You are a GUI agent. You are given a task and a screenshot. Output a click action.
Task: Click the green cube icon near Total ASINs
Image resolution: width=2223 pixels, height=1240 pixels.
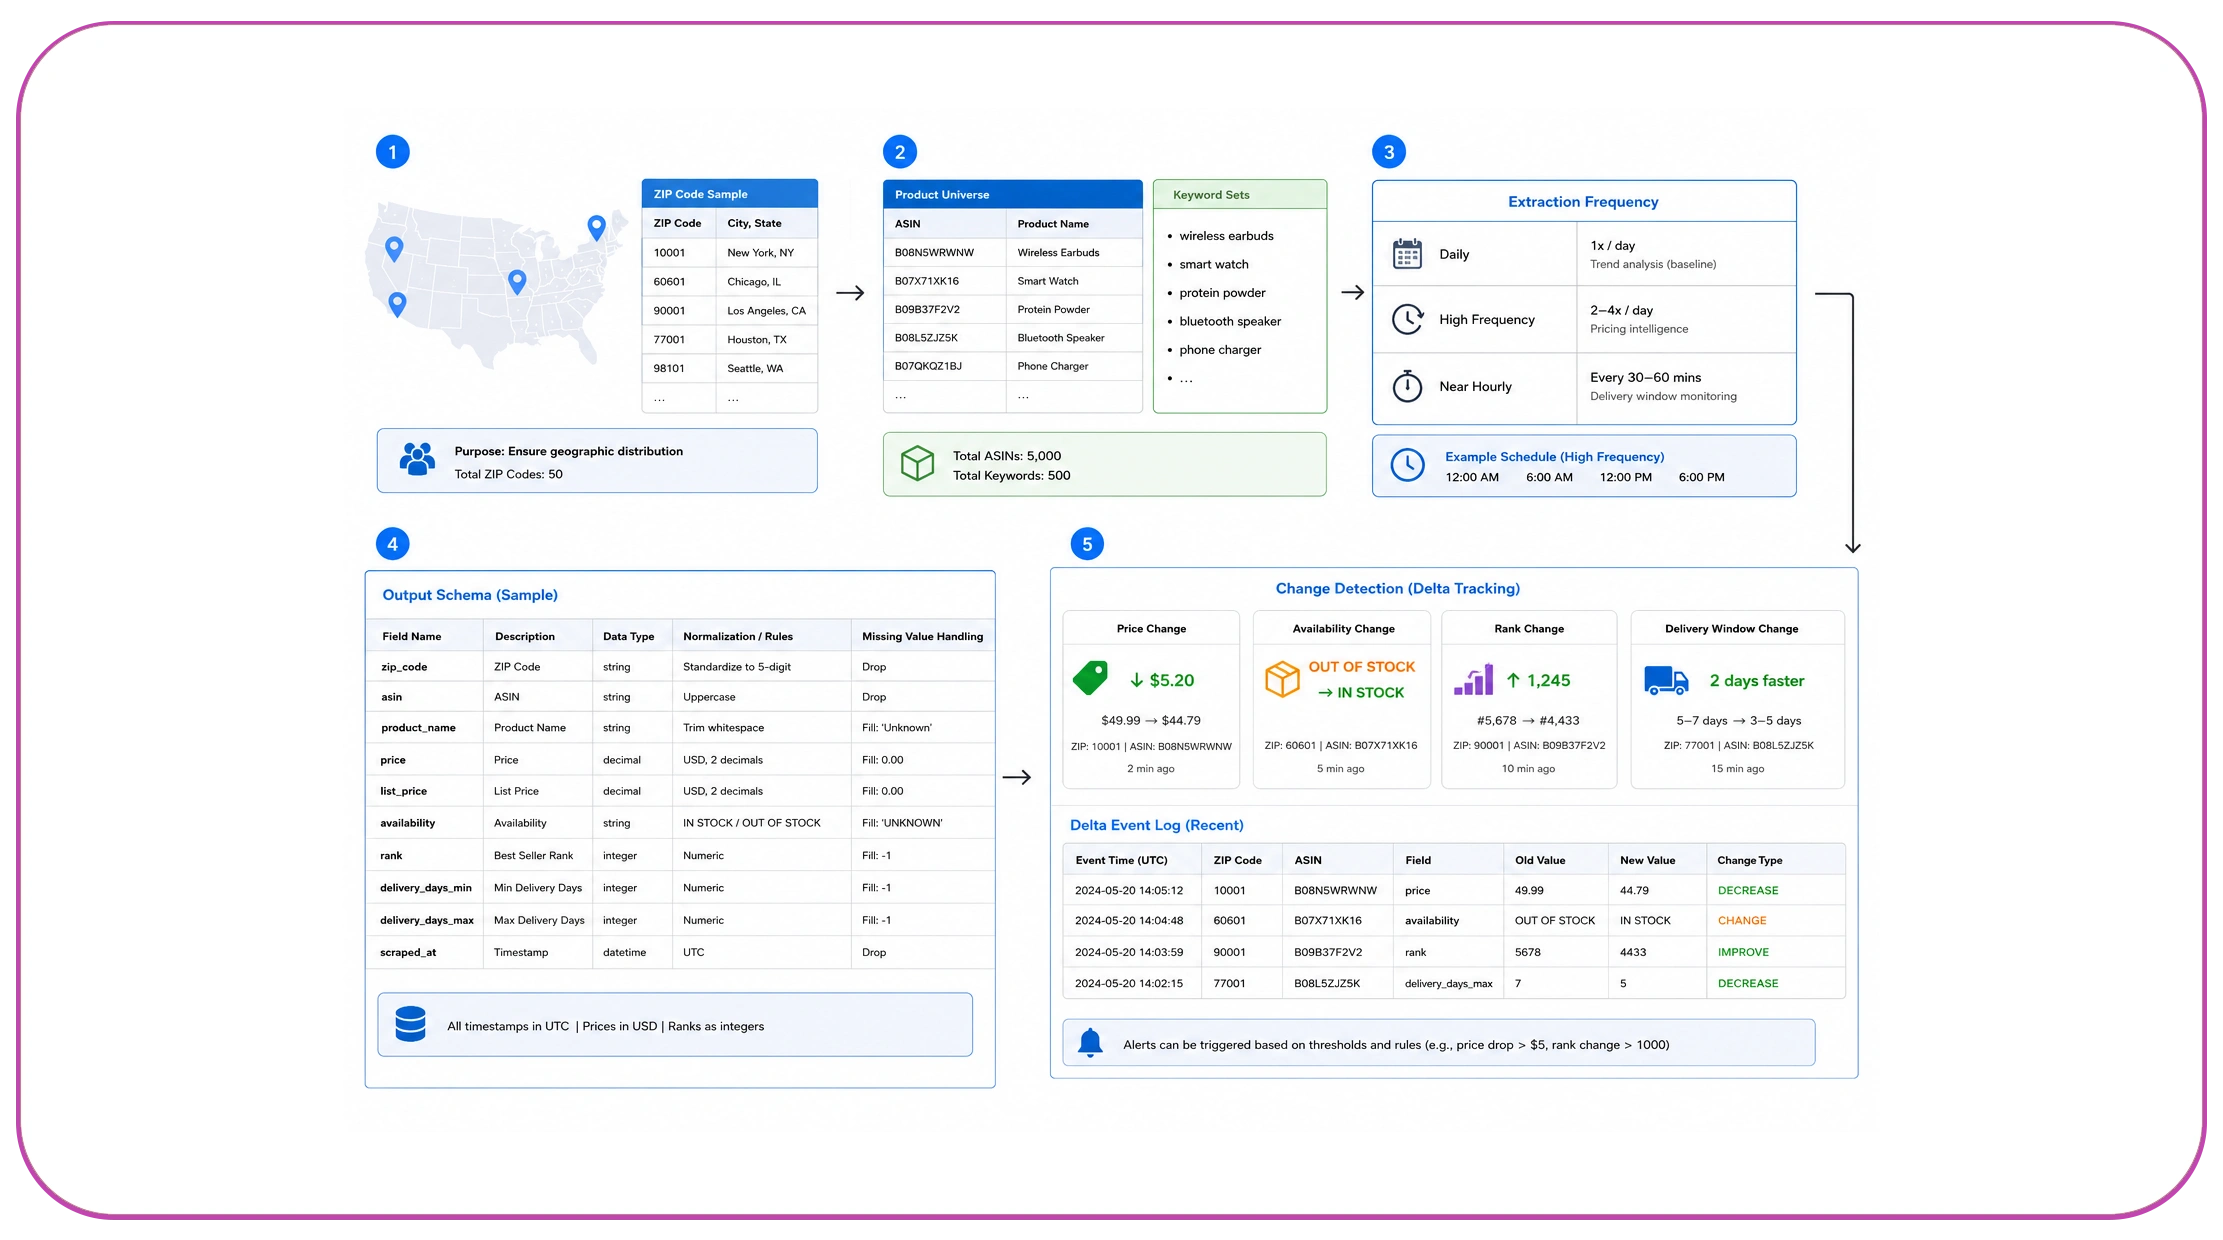tap(917, 463)
